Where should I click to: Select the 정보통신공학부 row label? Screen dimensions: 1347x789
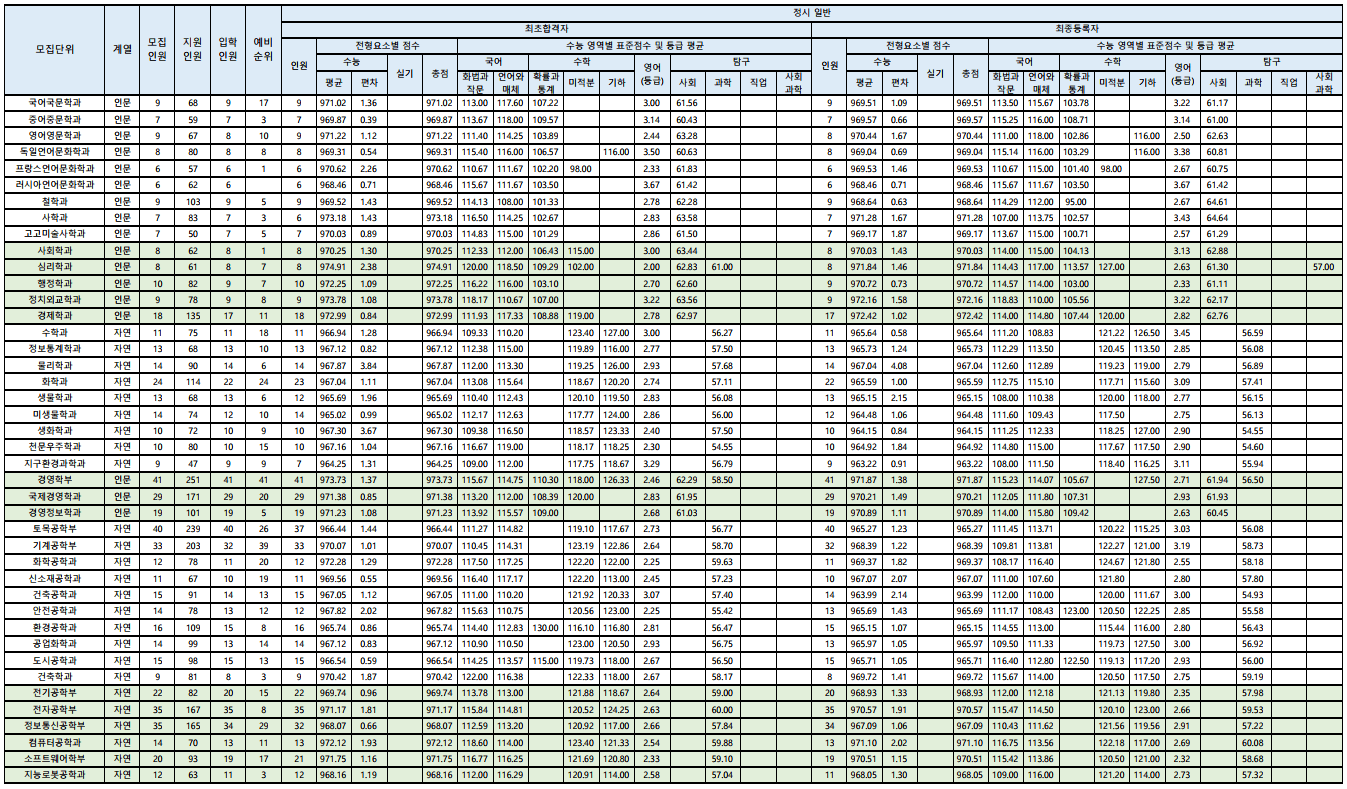coord(54,726)
